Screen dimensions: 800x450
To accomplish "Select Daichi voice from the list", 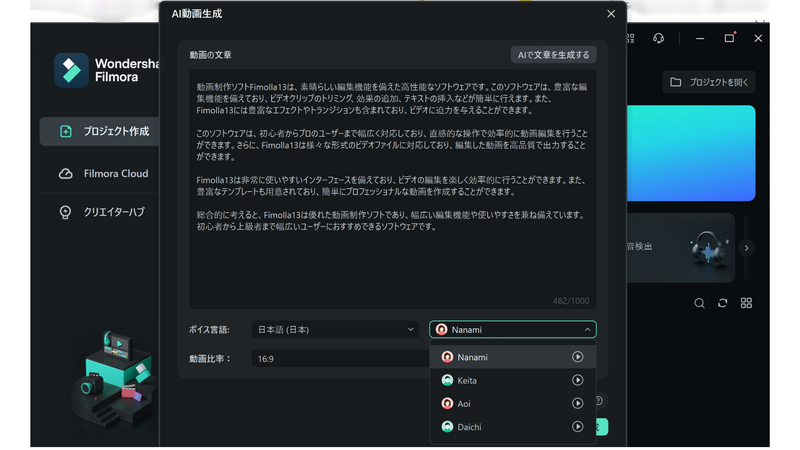I will click(x=513, y=427).
